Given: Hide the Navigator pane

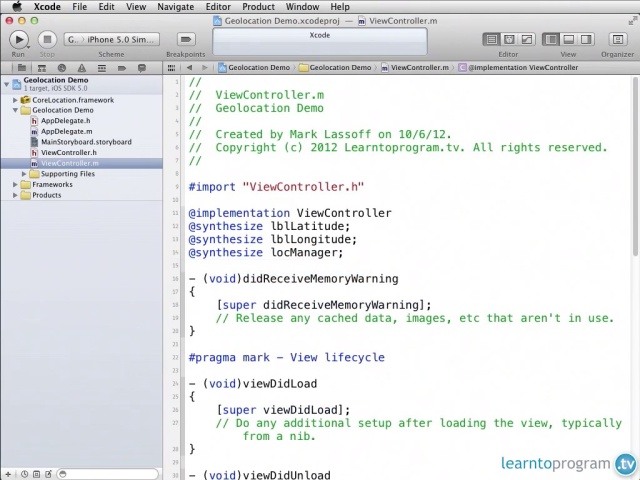Looking at the screenshot, I should tap(551, 40).
